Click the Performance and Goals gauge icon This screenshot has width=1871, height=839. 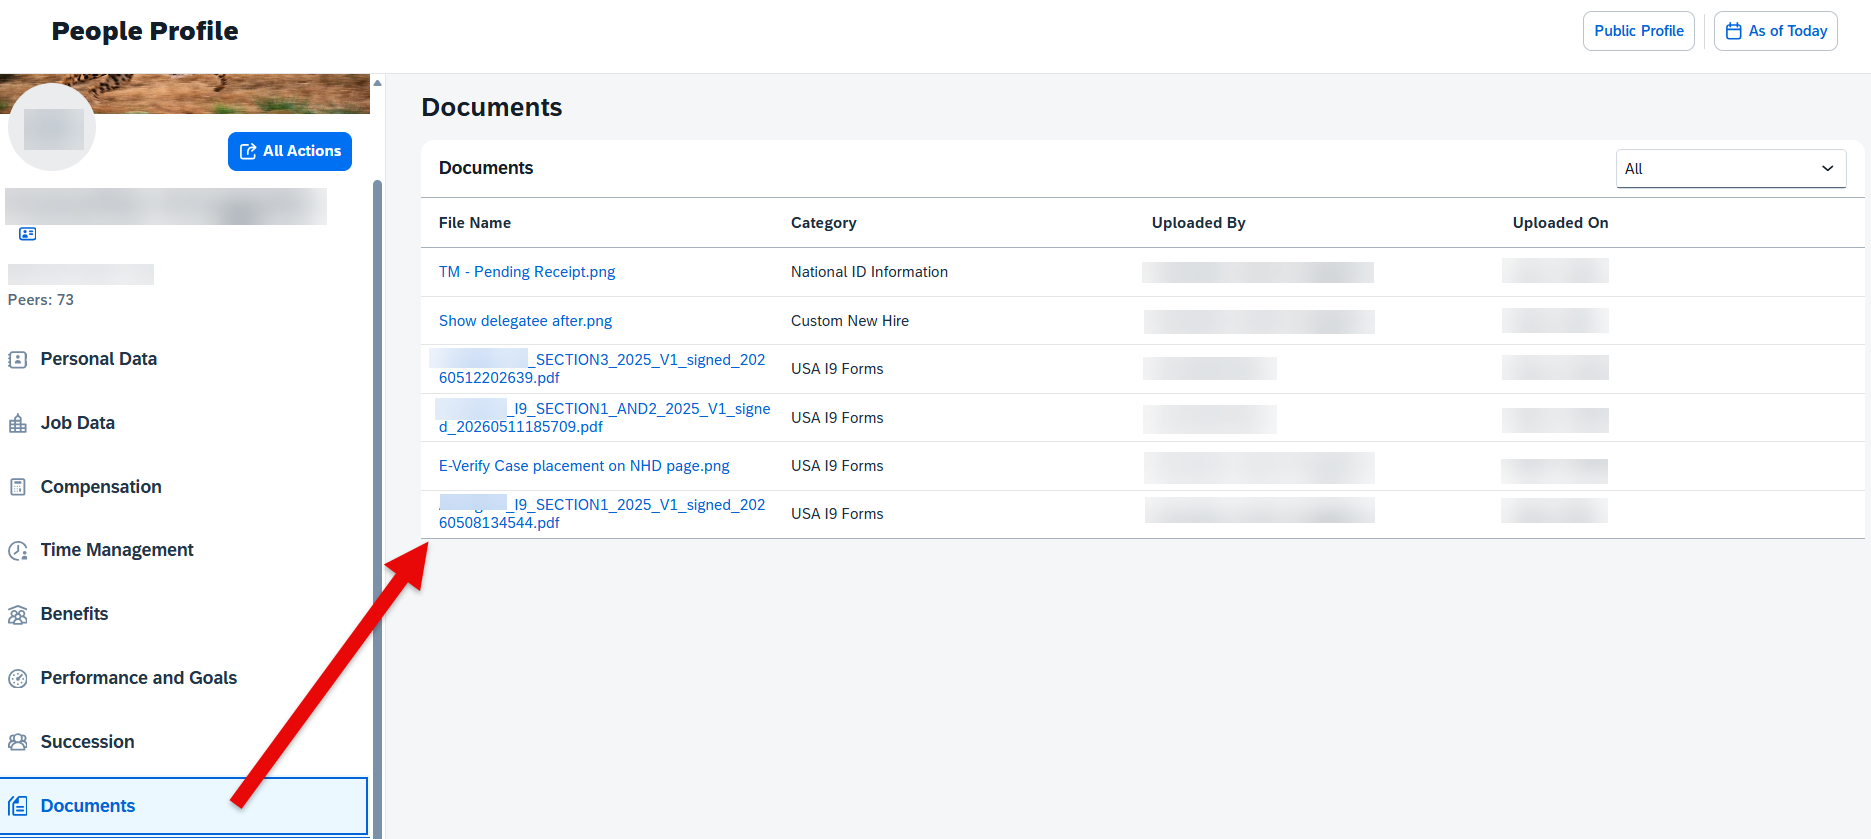pyautogui.click(x=18, y=679)
